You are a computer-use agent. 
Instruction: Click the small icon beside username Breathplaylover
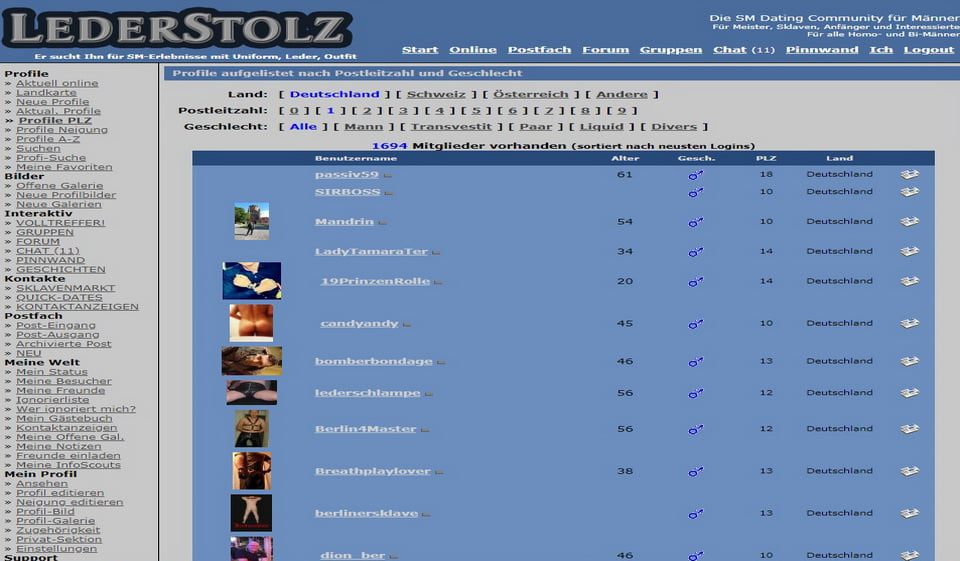439,472
